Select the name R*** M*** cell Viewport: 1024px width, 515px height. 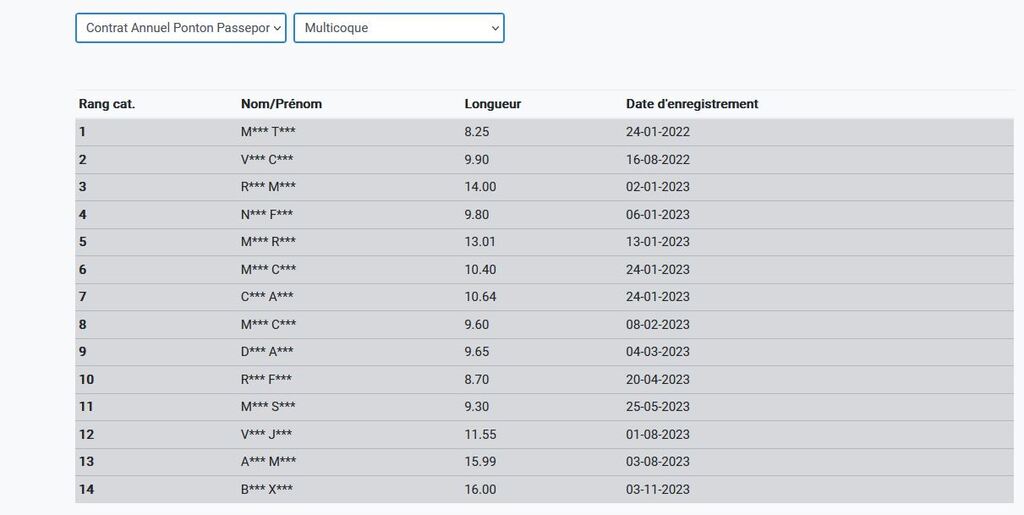click(x=268, y=187)
